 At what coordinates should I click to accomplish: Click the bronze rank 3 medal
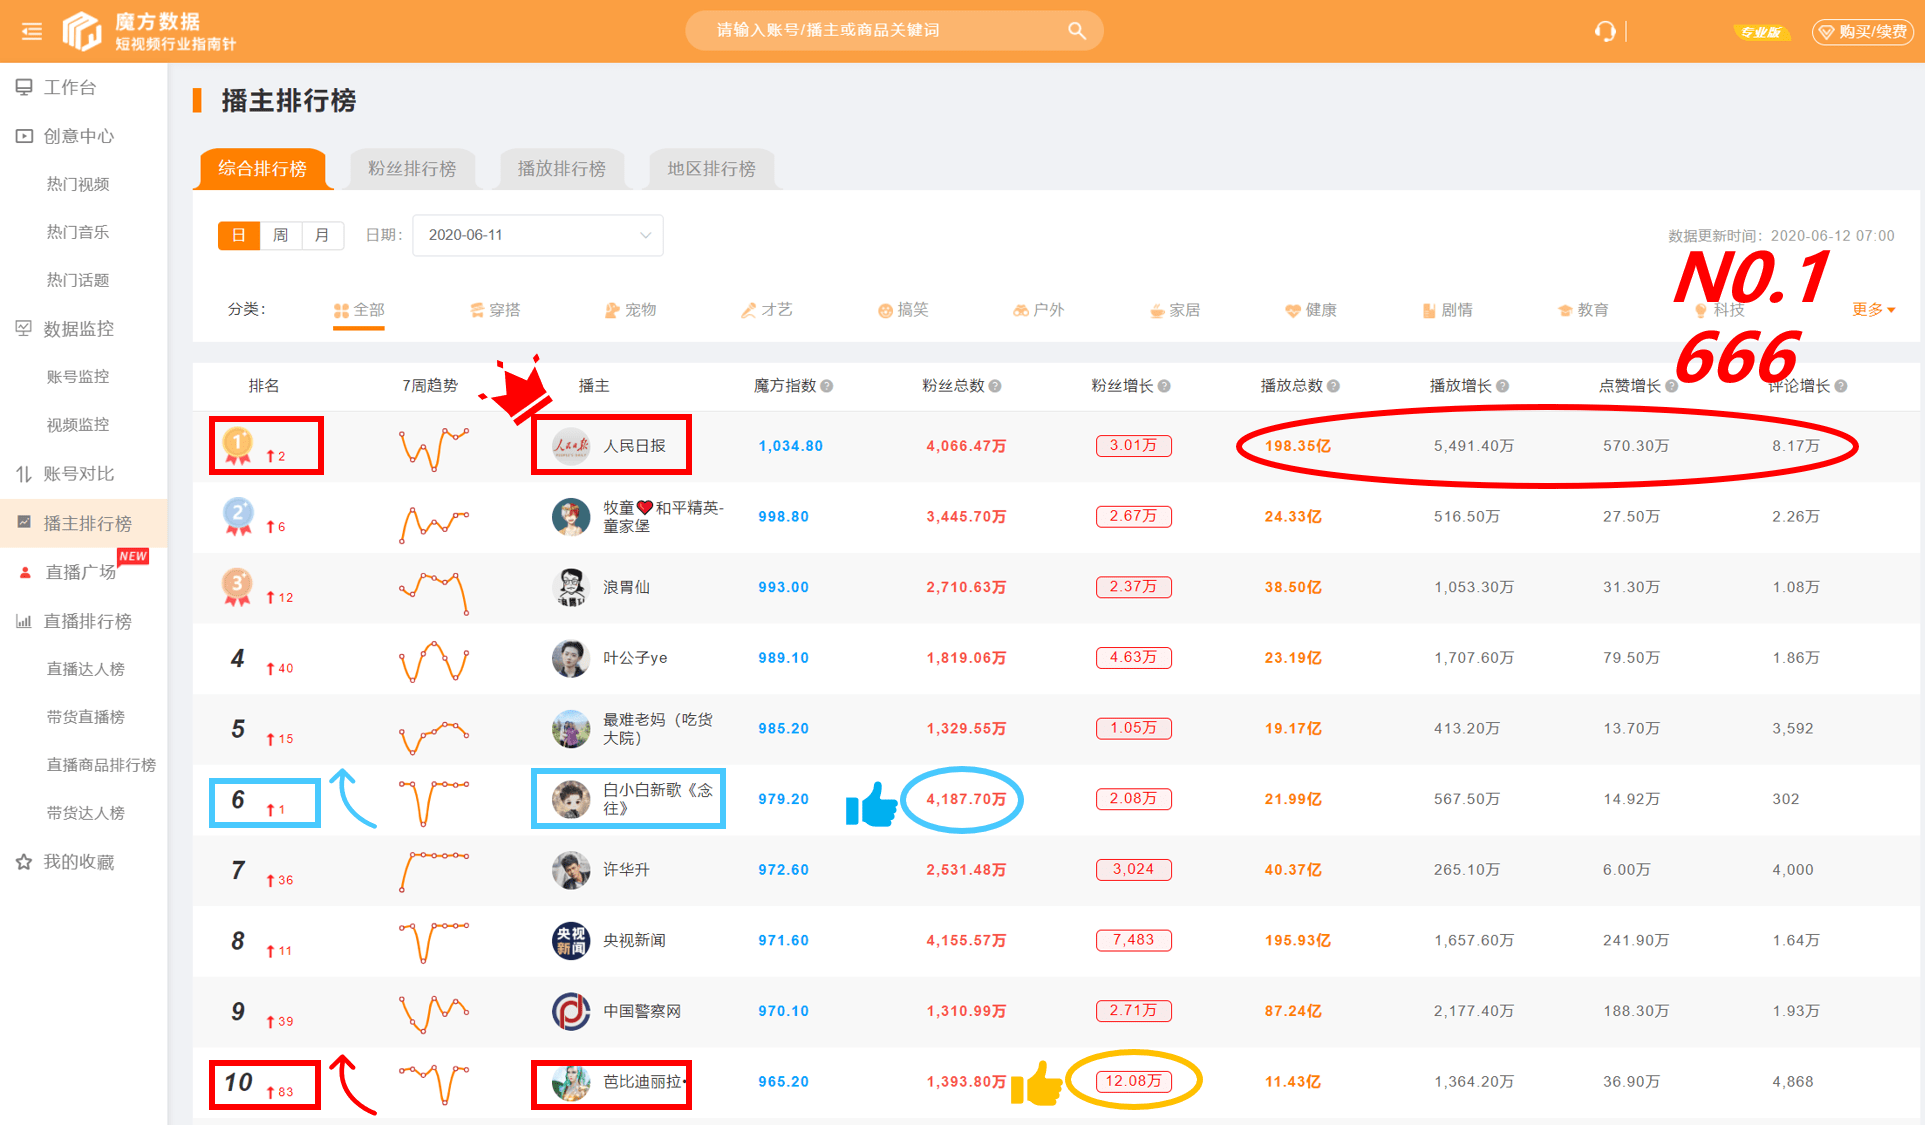[x=237, y=587]
